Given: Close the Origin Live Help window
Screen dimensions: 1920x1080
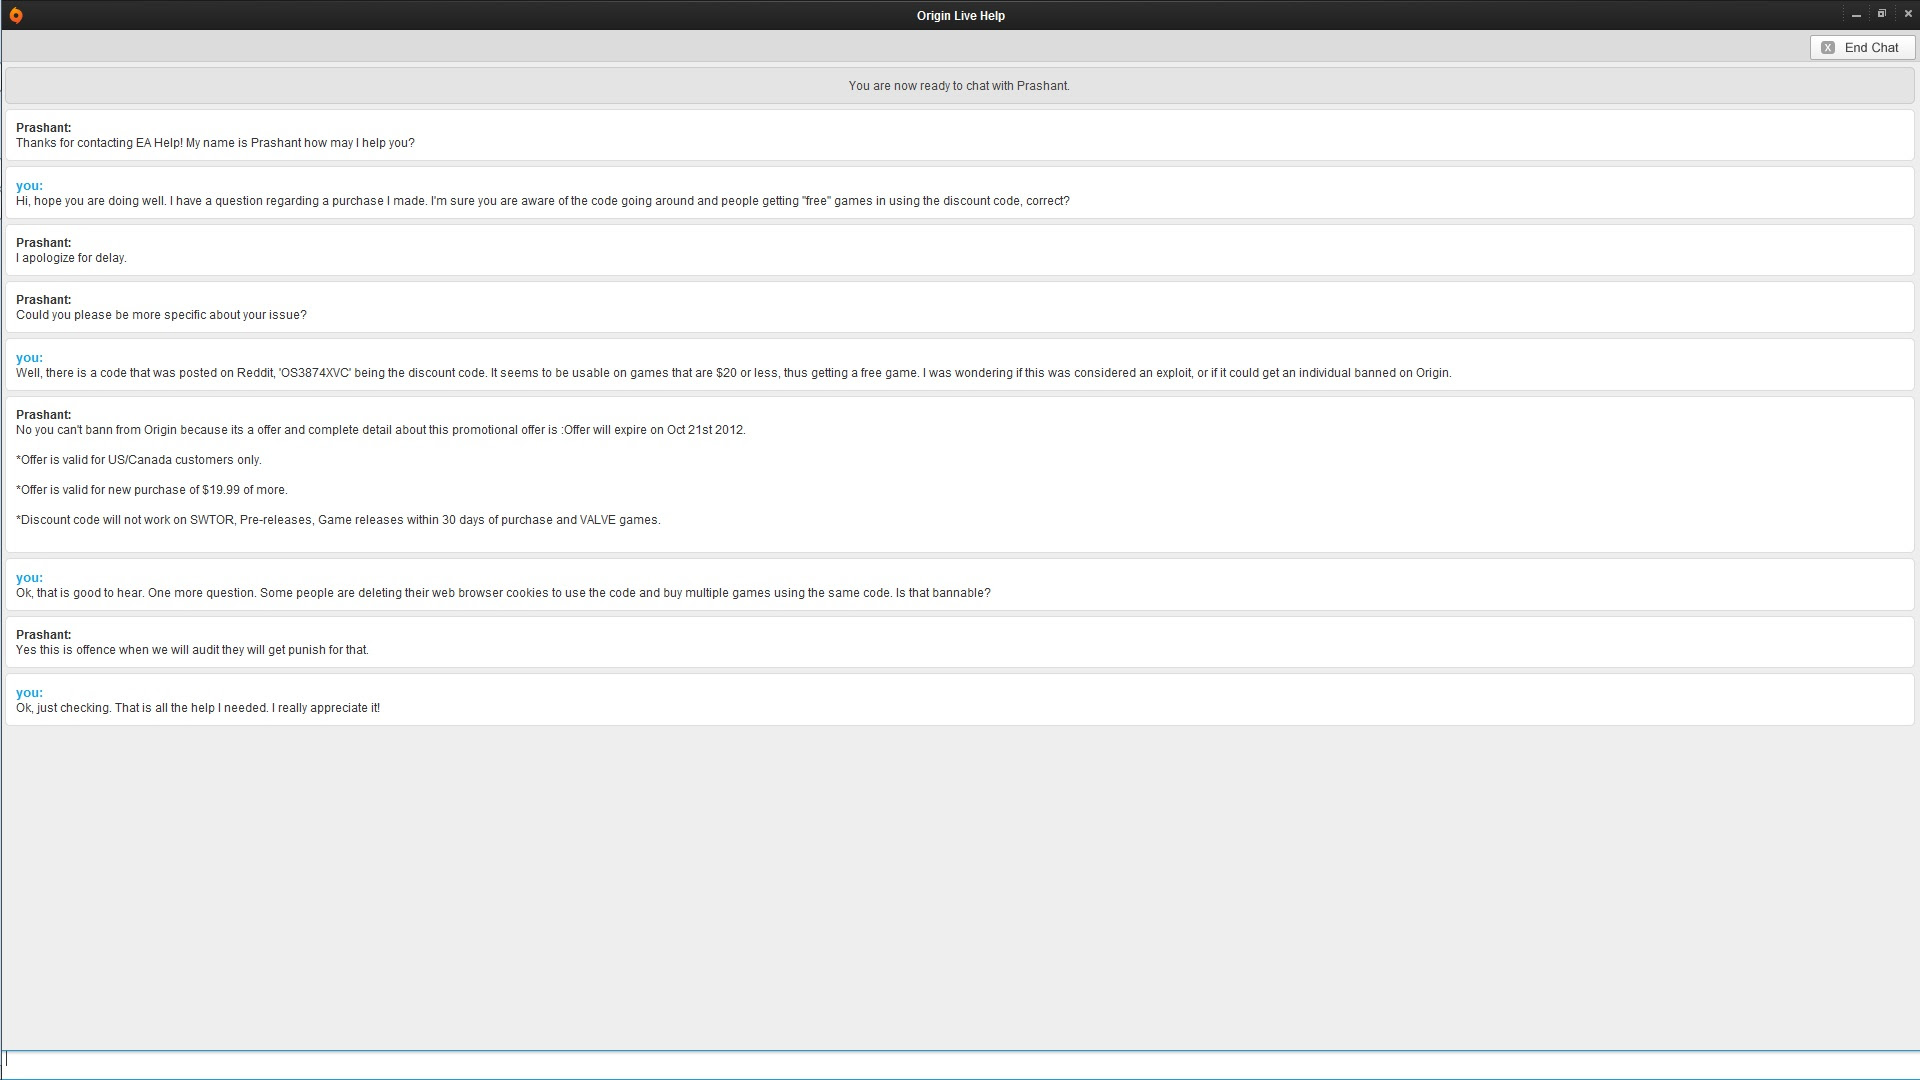Looking at the screenshot, I should (1907, 14).
